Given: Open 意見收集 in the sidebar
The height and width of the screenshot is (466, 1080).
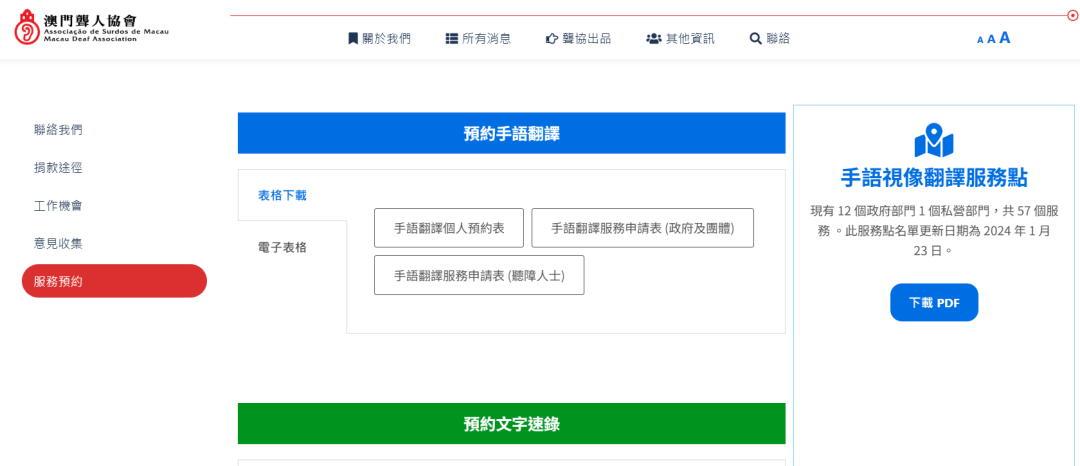Looking at the screenshot, I should [58, 243].
